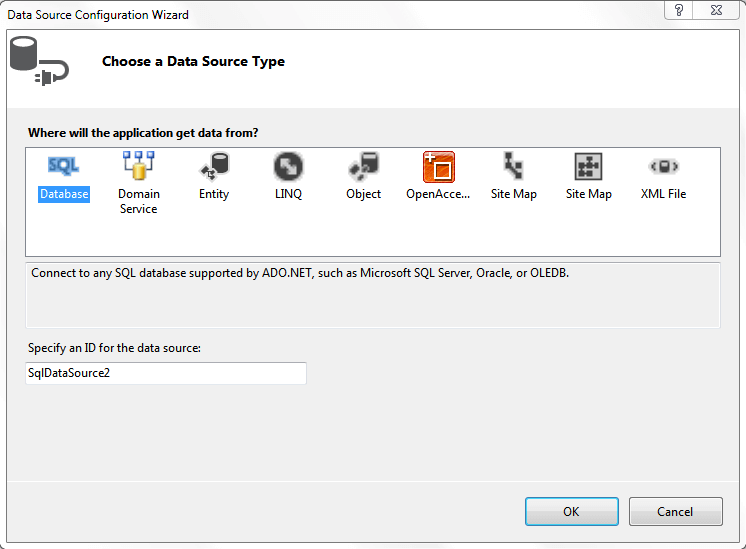The width and height of the screenshot is (746, 549).
Task: Click the database plug wizard header icon
Action: click(39, 61)
